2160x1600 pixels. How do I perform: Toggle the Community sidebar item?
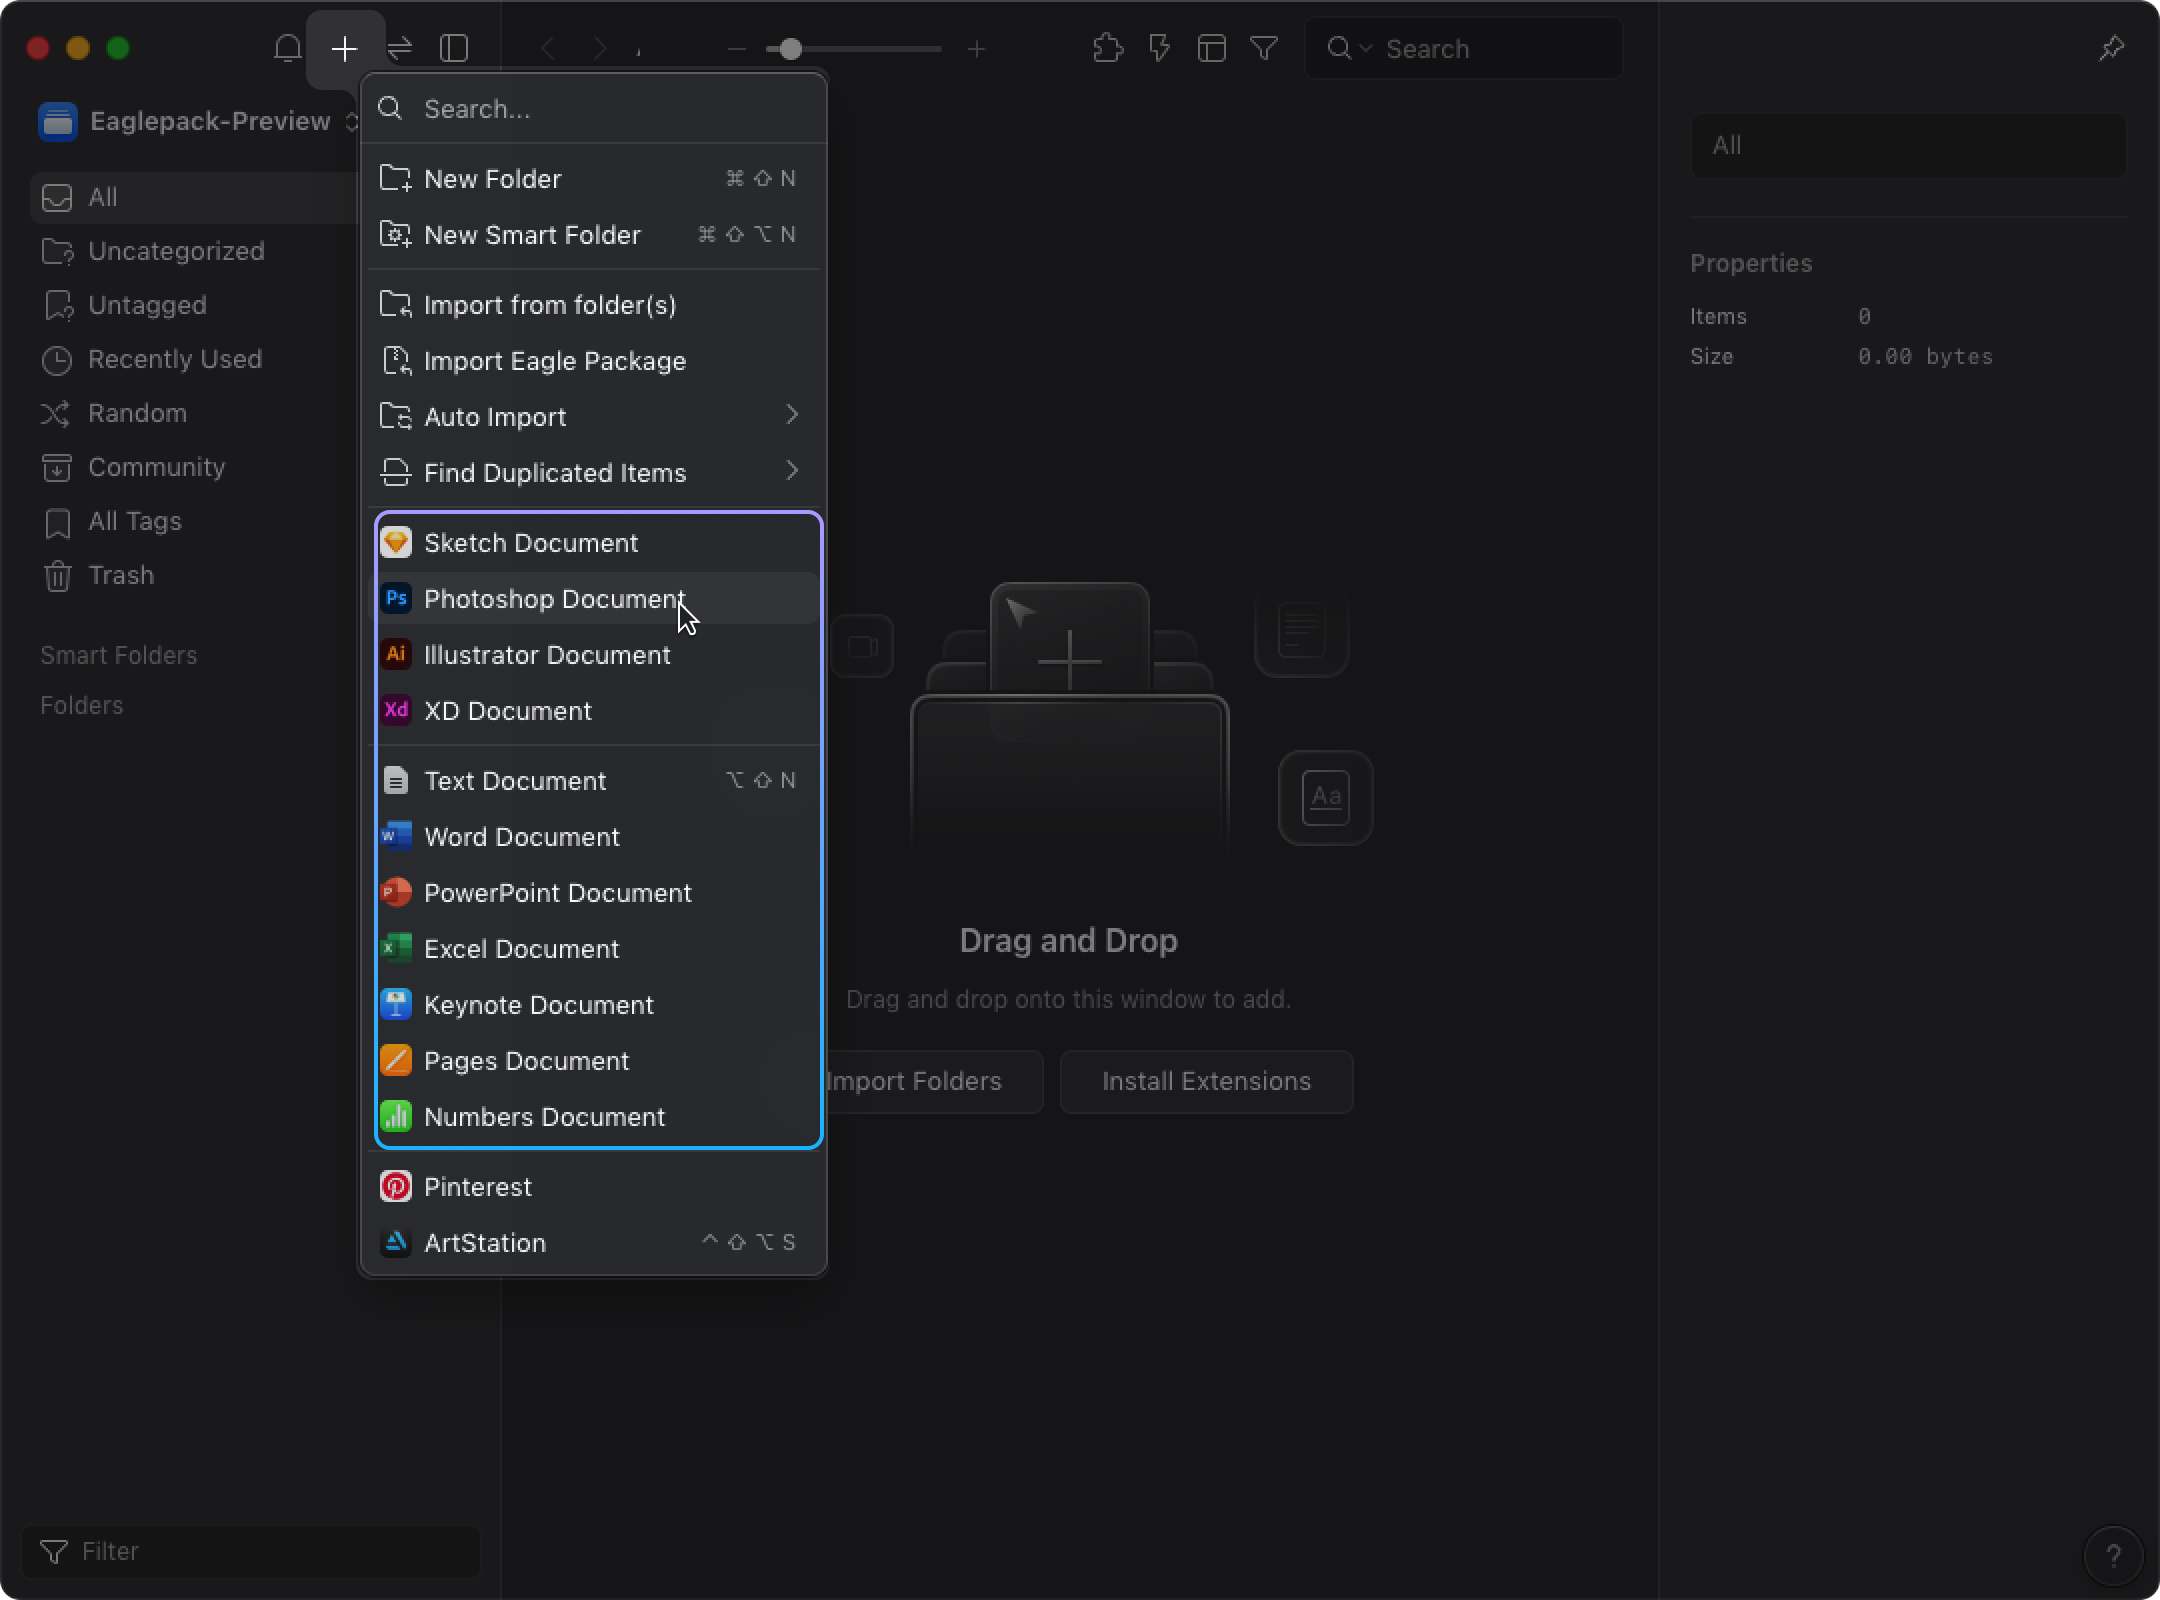click(x=156, y=467)
